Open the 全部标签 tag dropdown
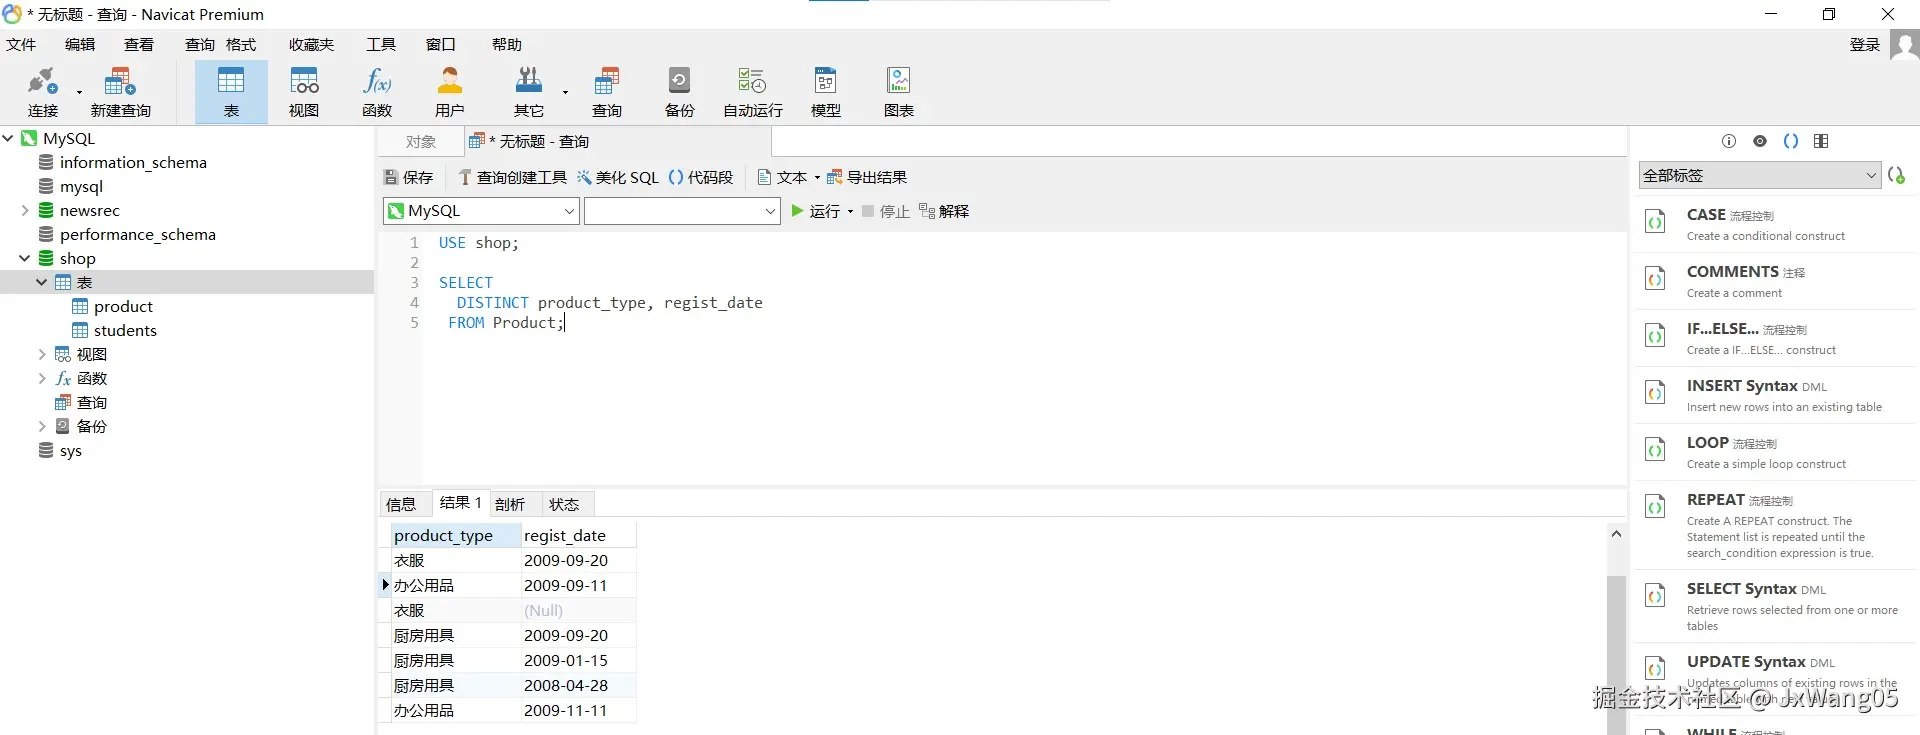The height and width of the screenshot is (735, 1920). tap(1760, 175)
